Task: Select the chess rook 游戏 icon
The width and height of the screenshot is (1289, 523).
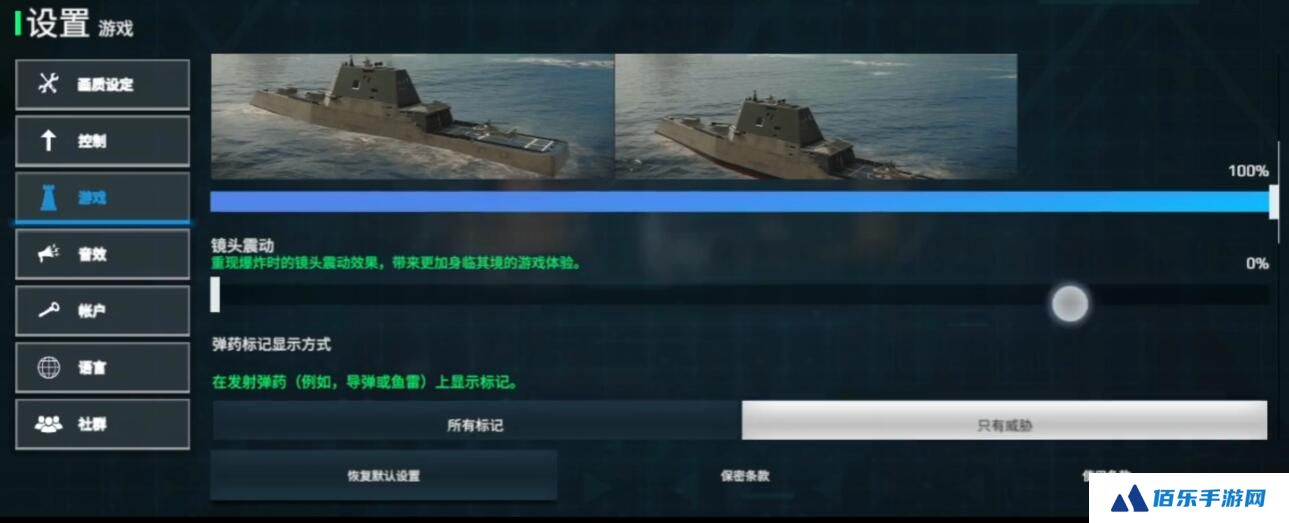Action: click(x=48, y=197)
